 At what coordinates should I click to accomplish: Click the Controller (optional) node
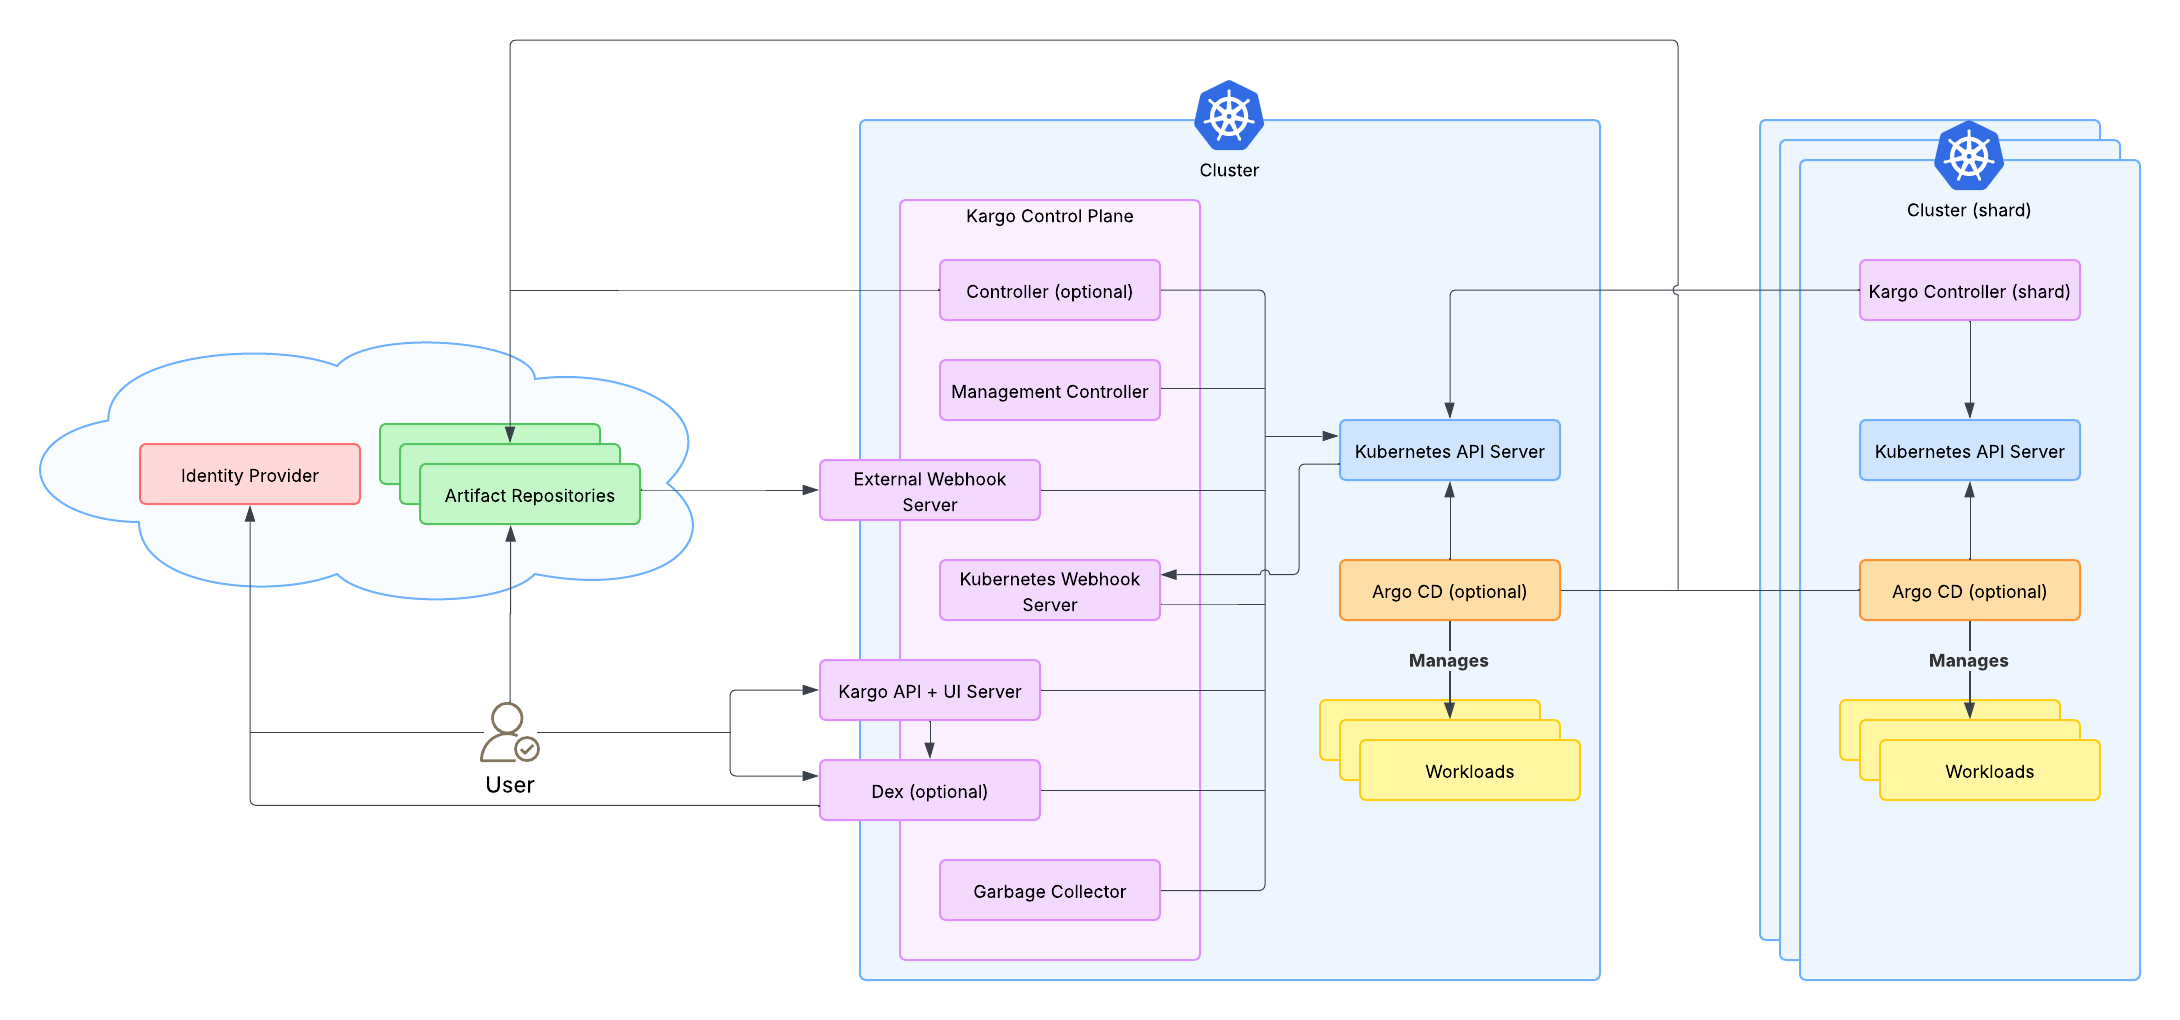pos(1049,291)
